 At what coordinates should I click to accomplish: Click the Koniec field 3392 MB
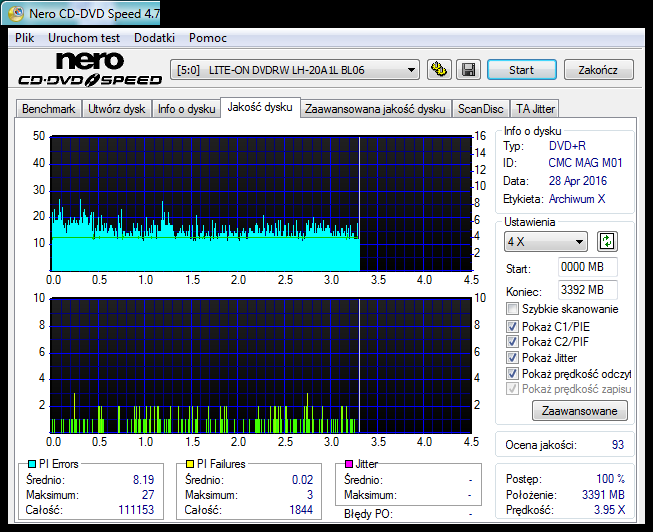click(588, 290)
